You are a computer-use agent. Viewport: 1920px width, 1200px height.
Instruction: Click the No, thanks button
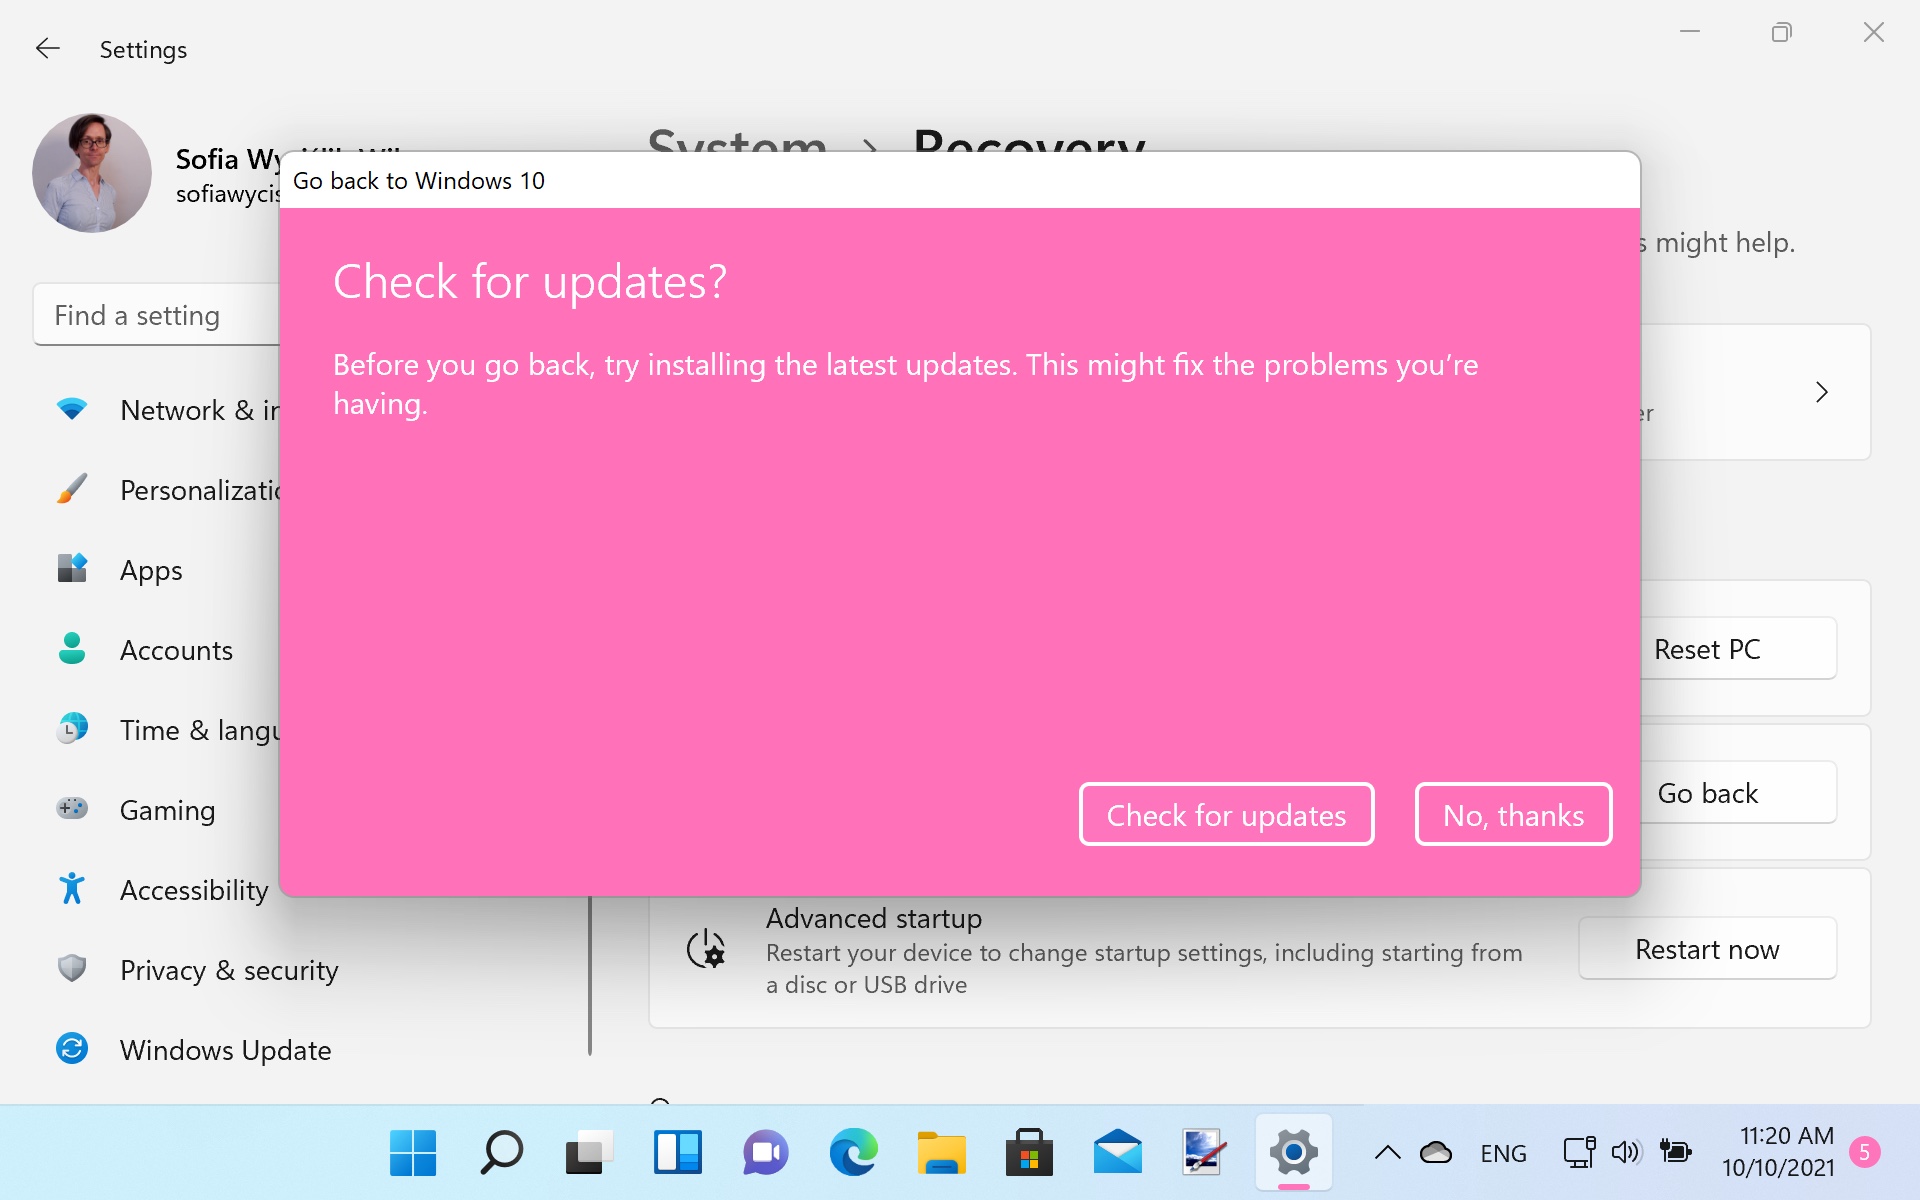1513,814
